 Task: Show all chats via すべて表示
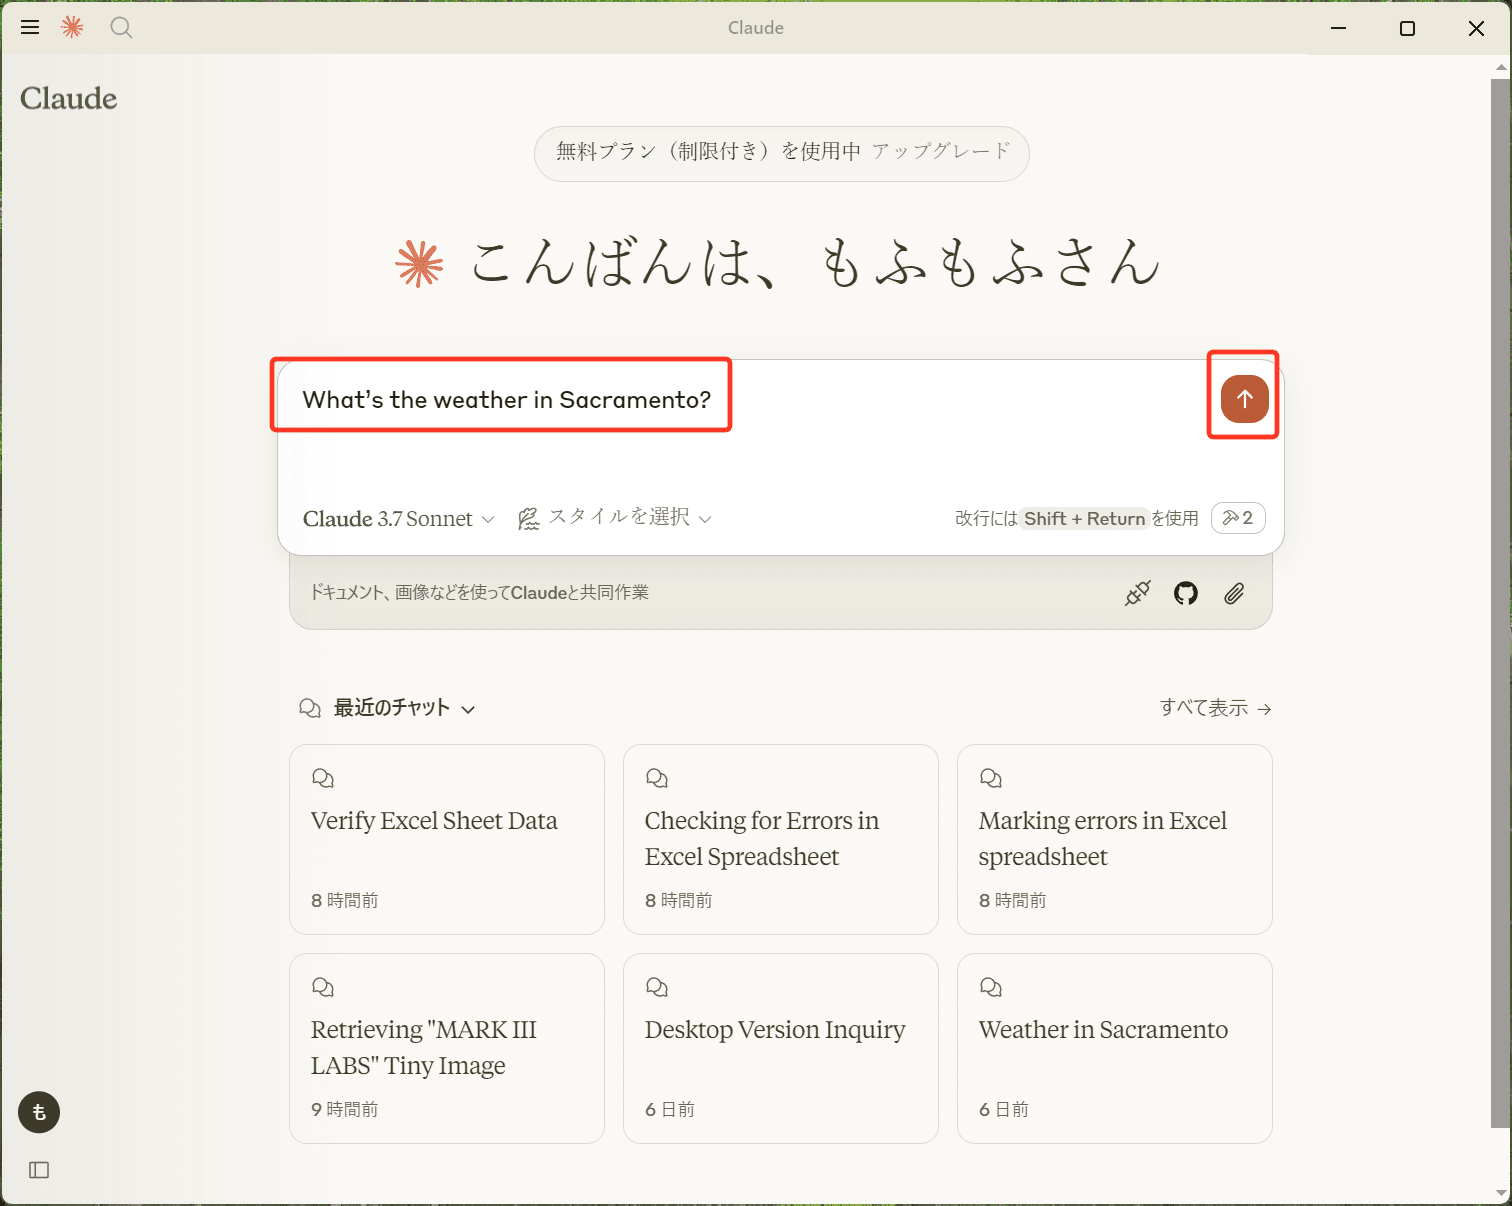[x=1215, y=707]
